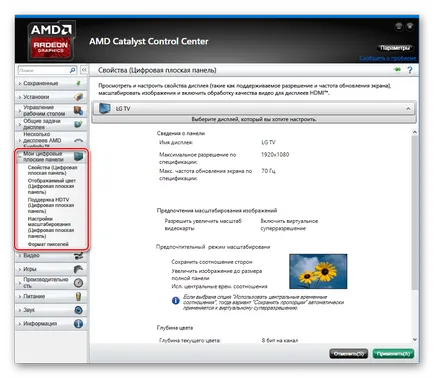Choose 'Сохранить соотношение сторон' scaling mode
The width and height of the screenshot is (434, 378).
[212, 262]
